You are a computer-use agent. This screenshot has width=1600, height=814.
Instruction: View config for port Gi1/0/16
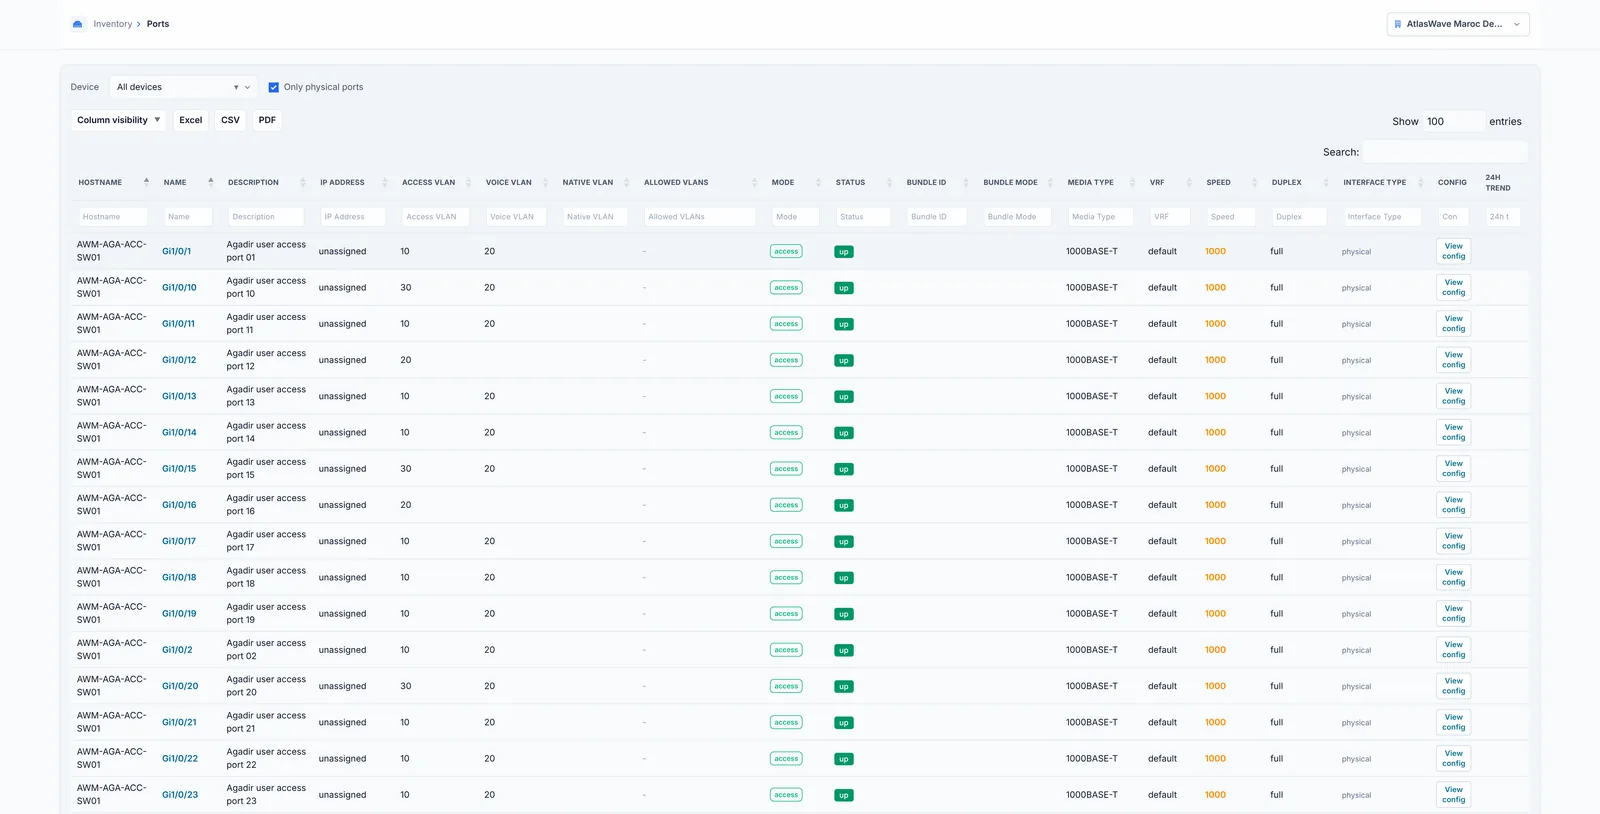1454,505
